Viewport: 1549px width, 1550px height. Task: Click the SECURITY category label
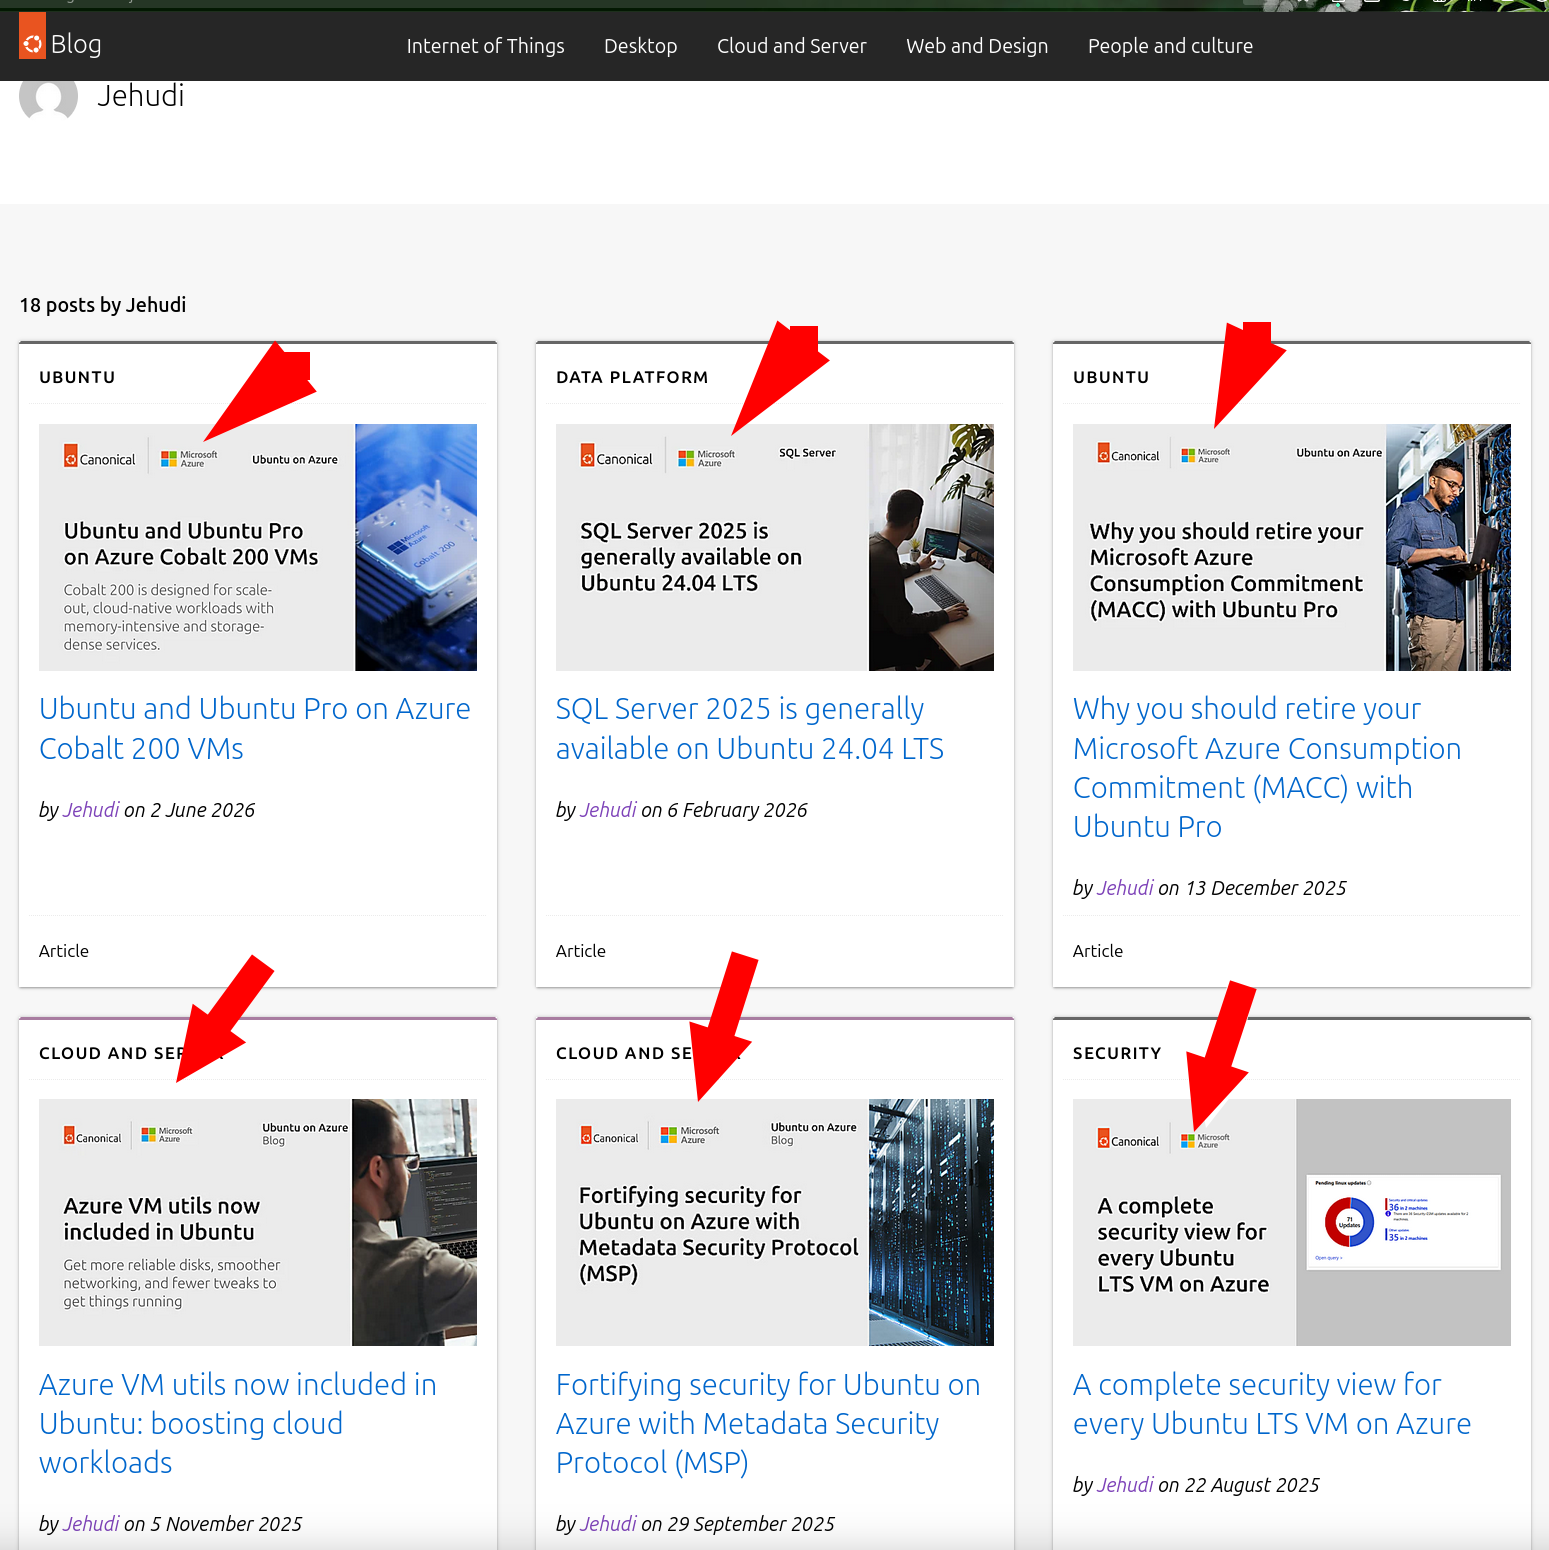[x=1117, y=1053]
